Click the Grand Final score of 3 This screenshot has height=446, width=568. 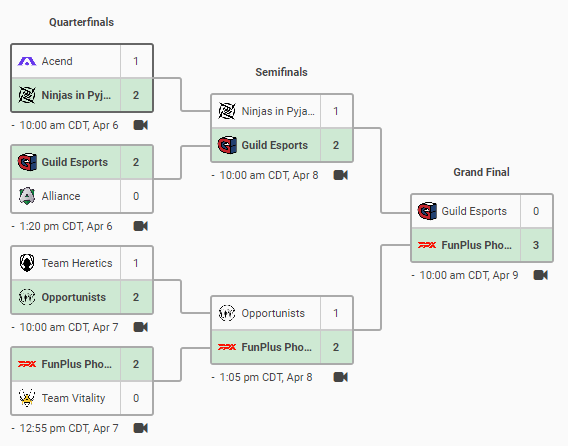pos(536,245)
